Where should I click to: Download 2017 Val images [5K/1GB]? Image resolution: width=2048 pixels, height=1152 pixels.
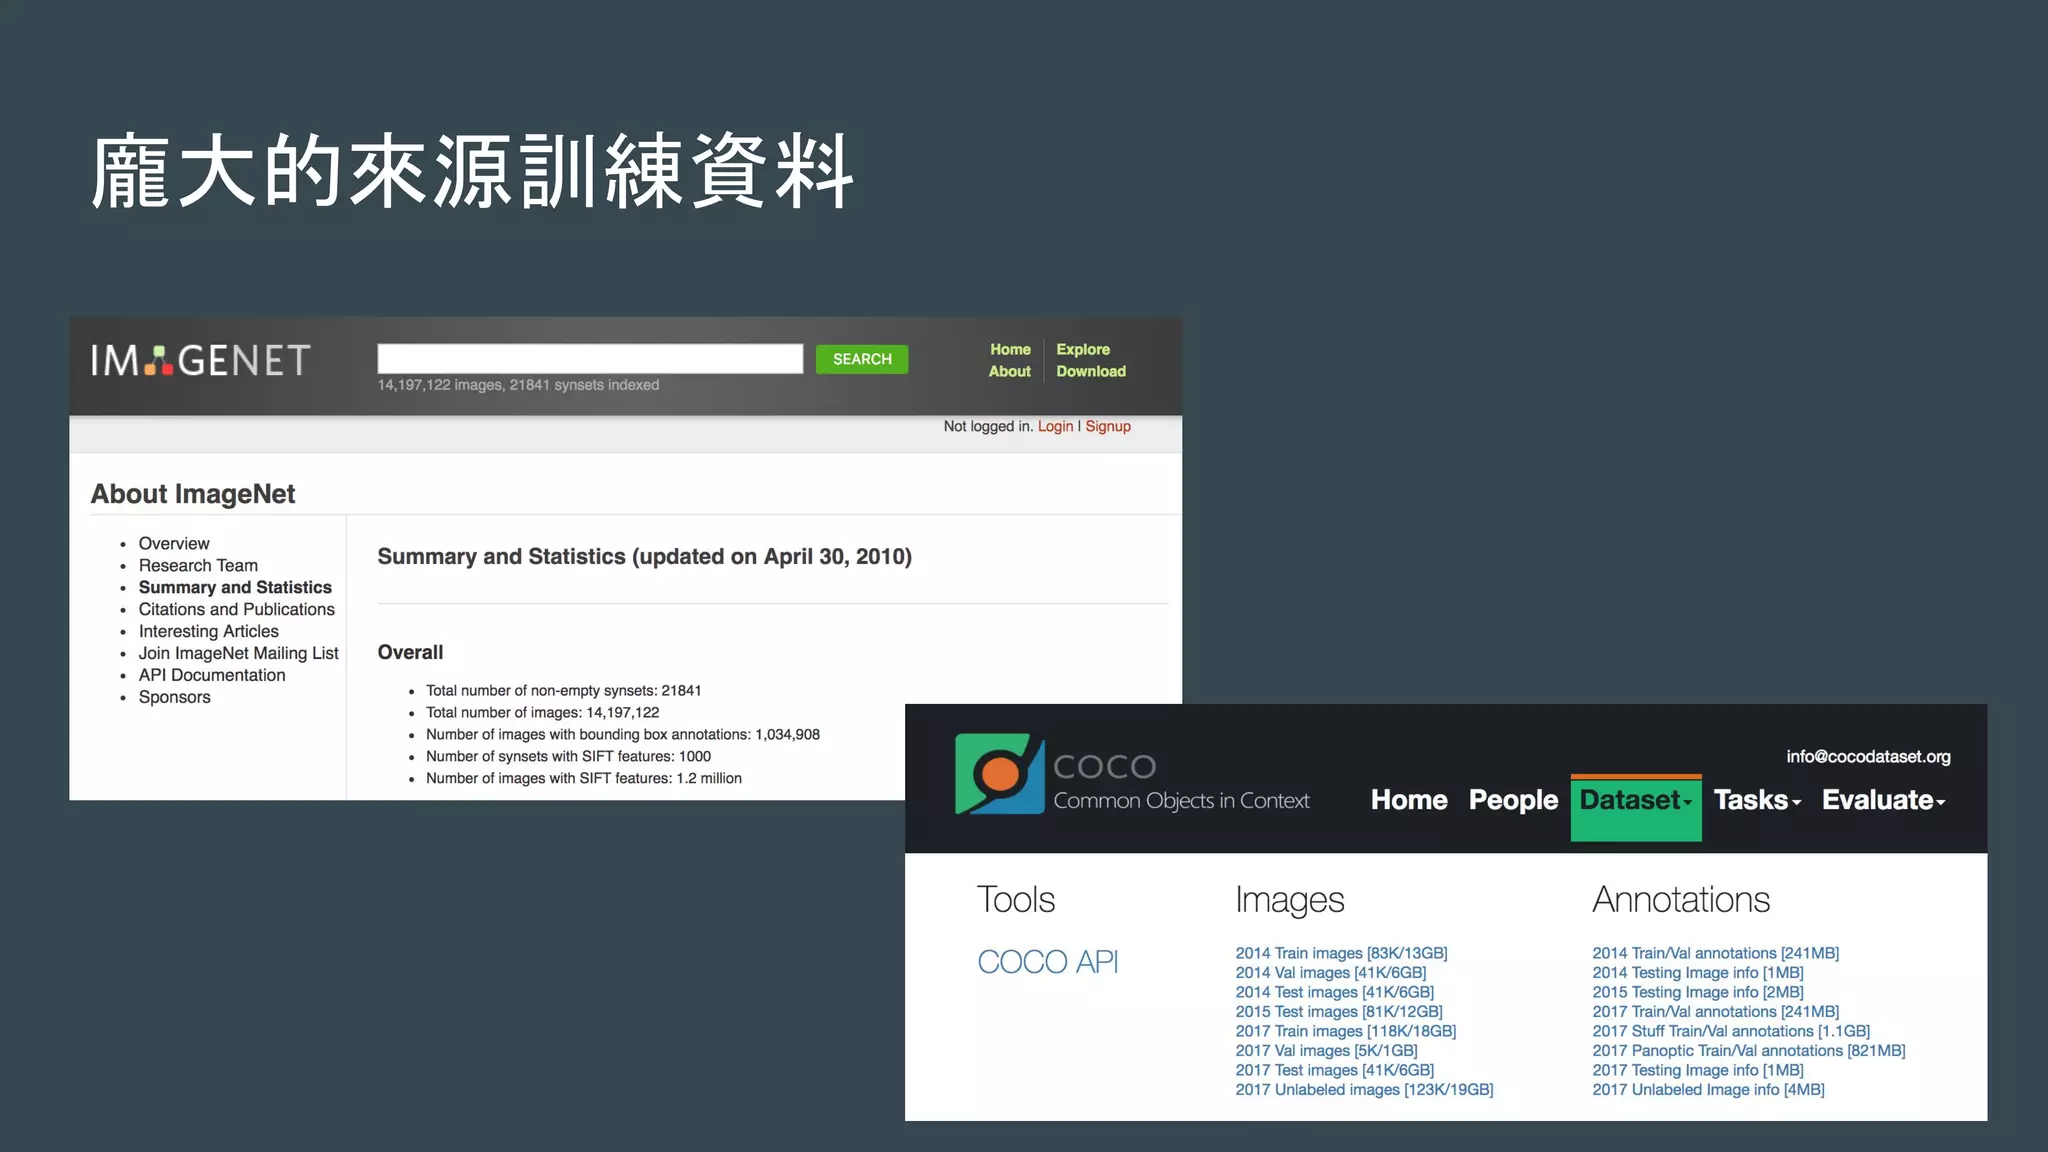pos(1326,1050)
